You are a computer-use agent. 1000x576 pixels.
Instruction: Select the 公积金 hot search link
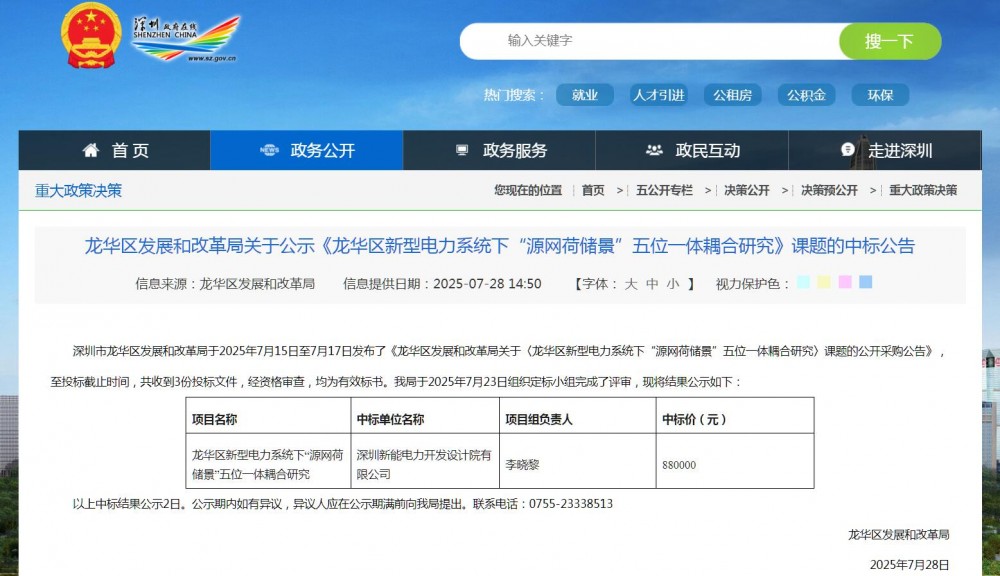(x=805, y=95)
